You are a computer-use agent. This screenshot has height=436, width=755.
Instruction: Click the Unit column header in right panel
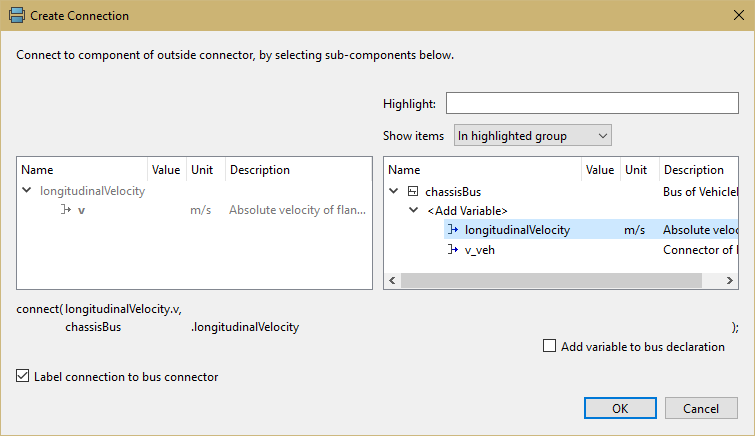[x=636, y=170]
